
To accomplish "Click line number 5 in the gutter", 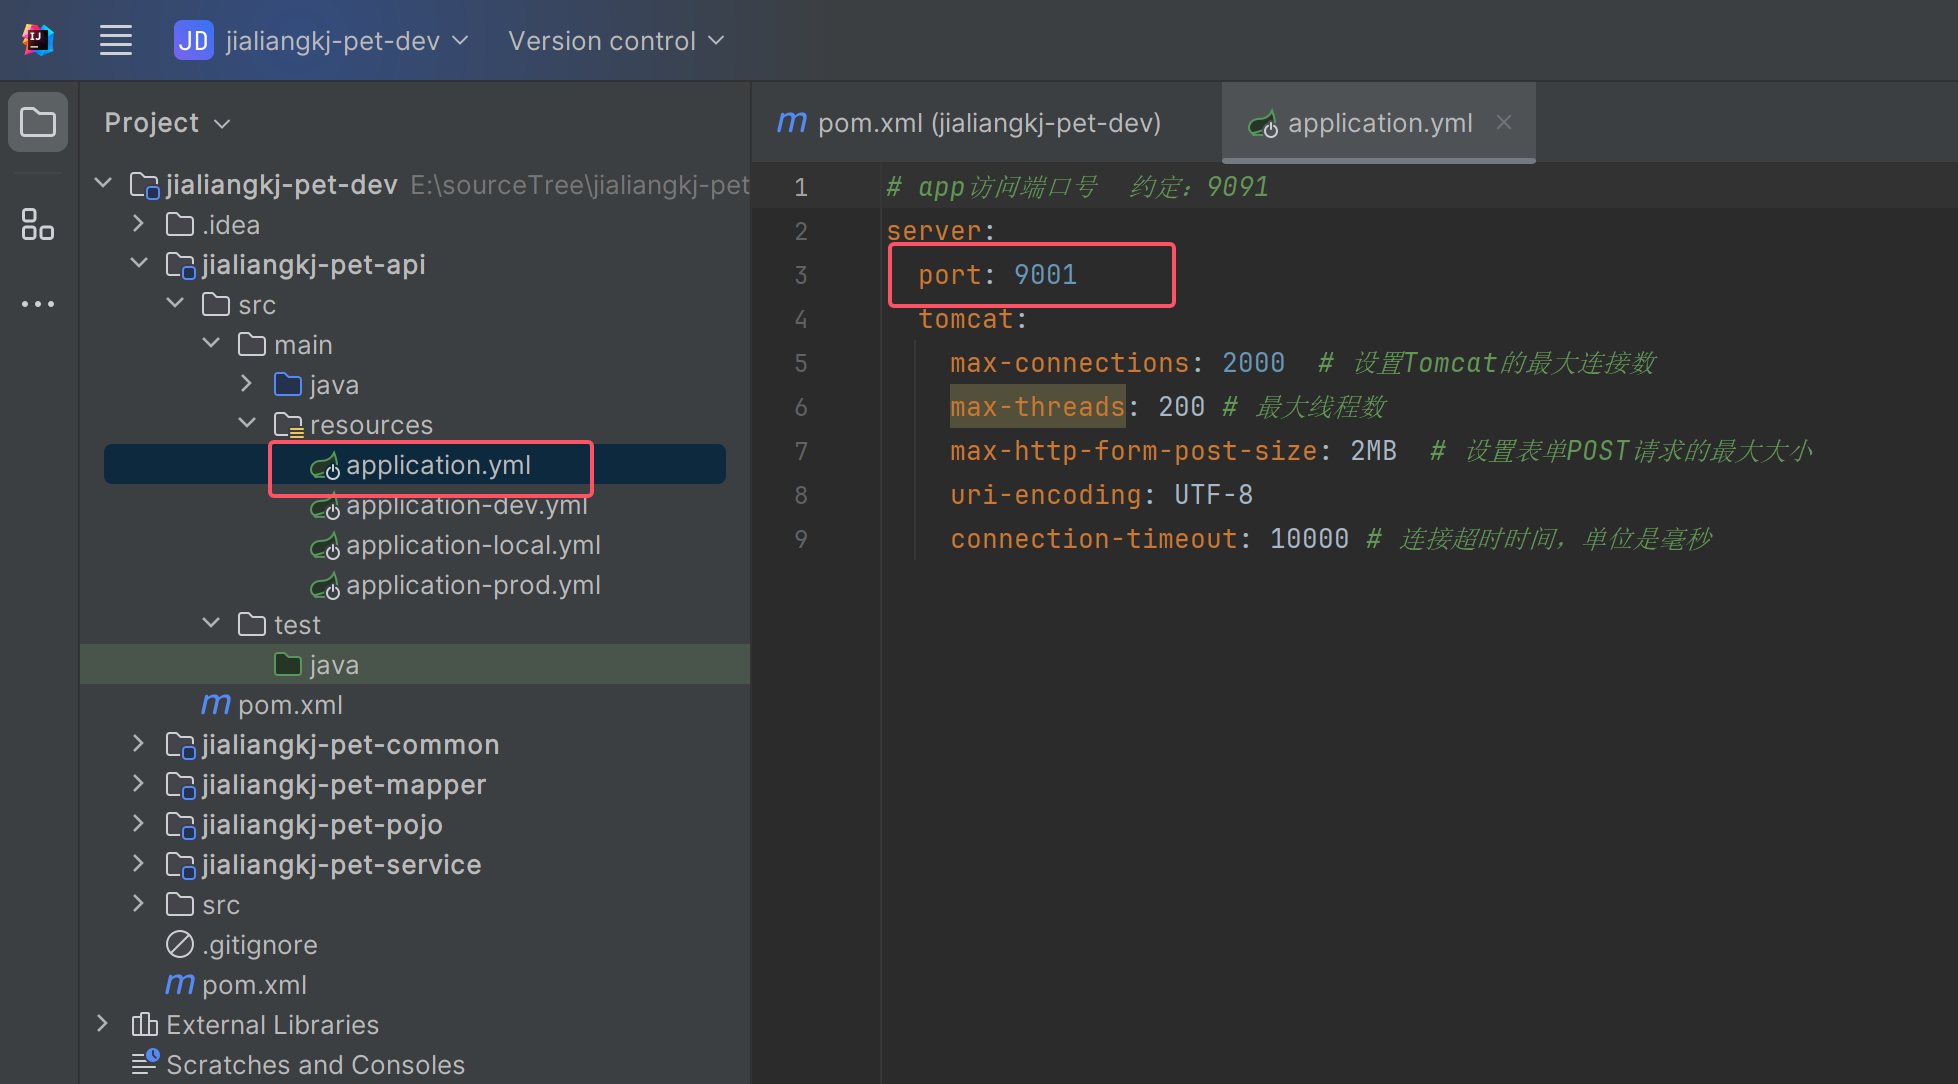I will 801,363.
